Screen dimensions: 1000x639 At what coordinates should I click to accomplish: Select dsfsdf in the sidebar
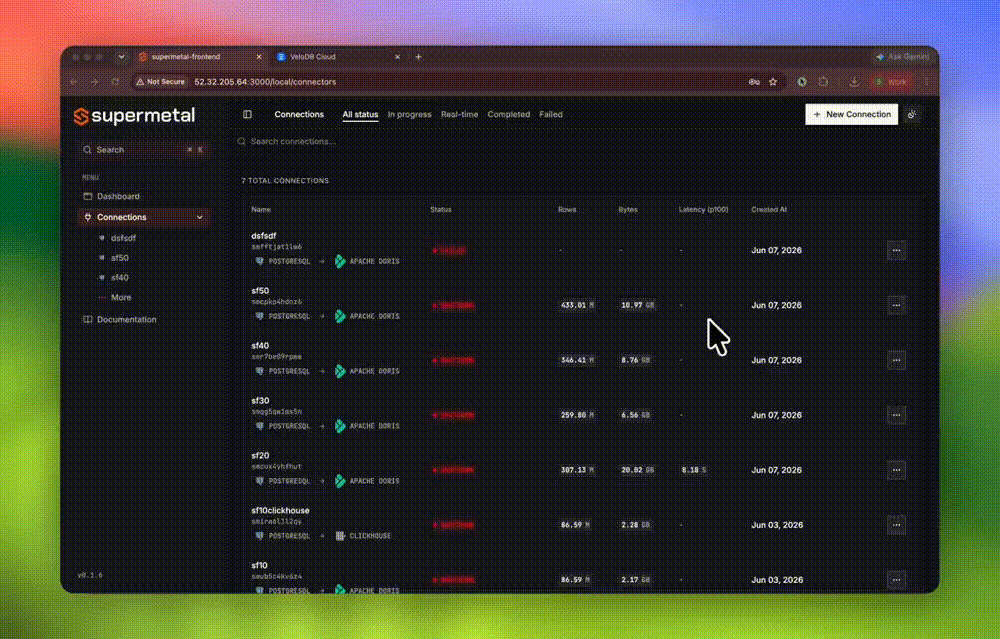point(123,238)
